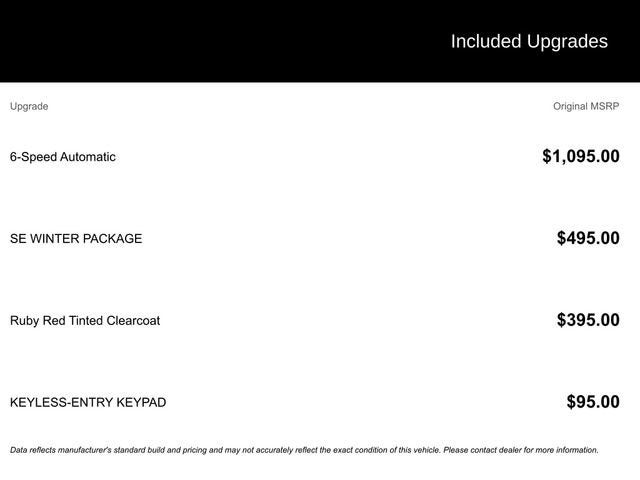Screen dimensions: 640x480
Task: Select the $495.00 price
Action: pos(588,238)
